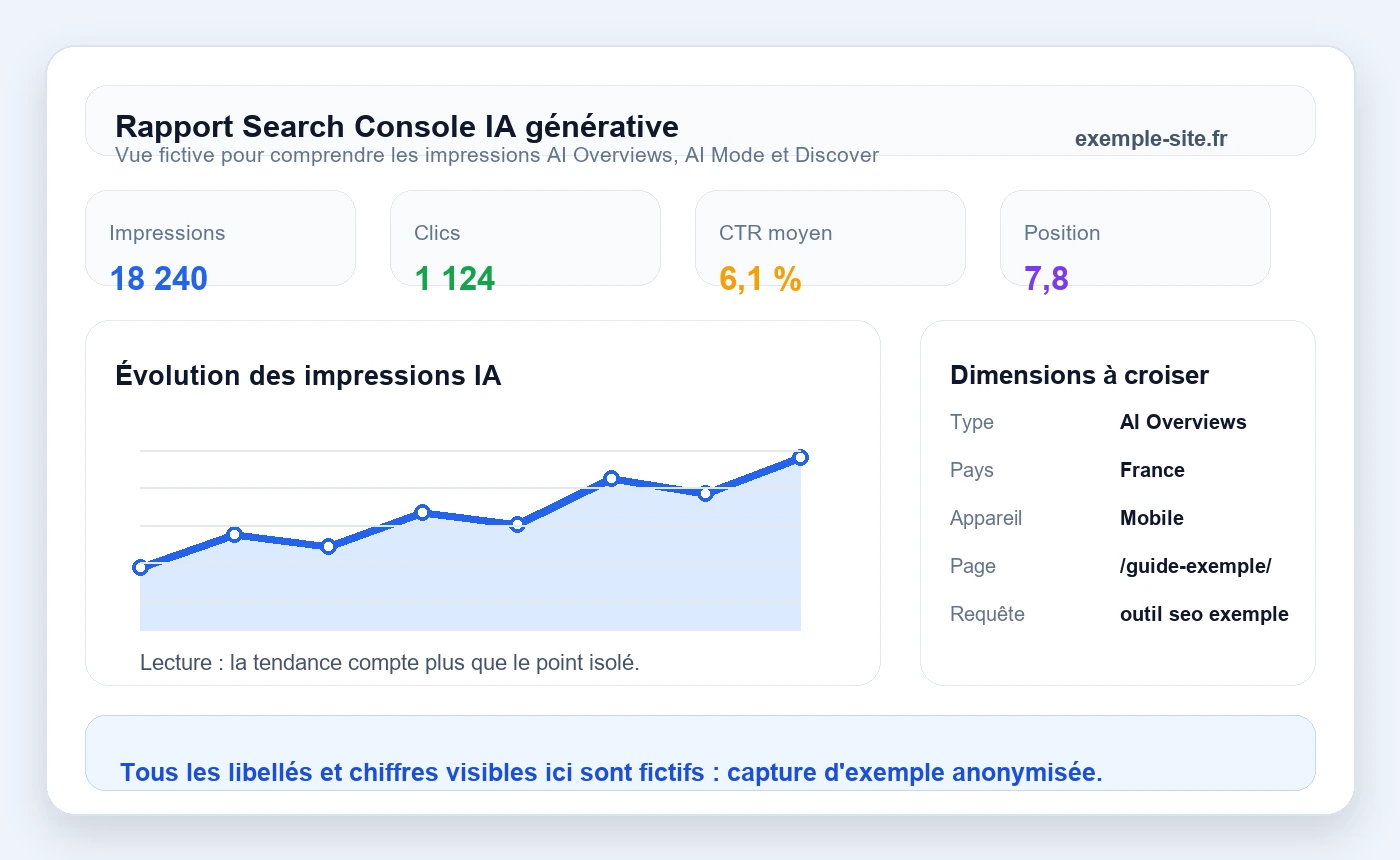Select the 18 240 impressions value
Image resolution: width=1400 pixels, height=860 pixels.
(159, 279)
